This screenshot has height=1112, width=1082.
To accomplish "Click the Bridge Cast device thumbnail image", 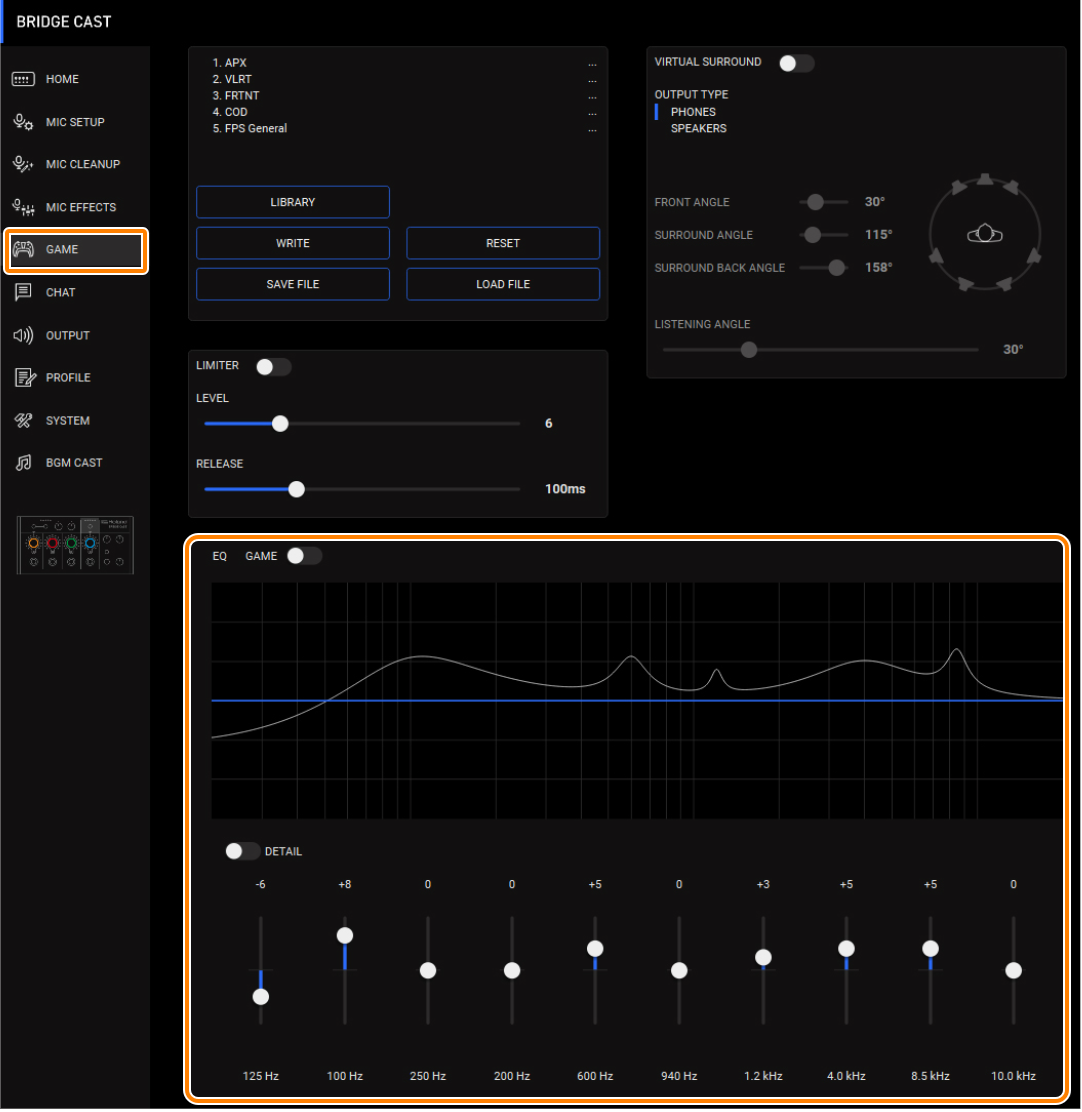I will coord(75,545).
